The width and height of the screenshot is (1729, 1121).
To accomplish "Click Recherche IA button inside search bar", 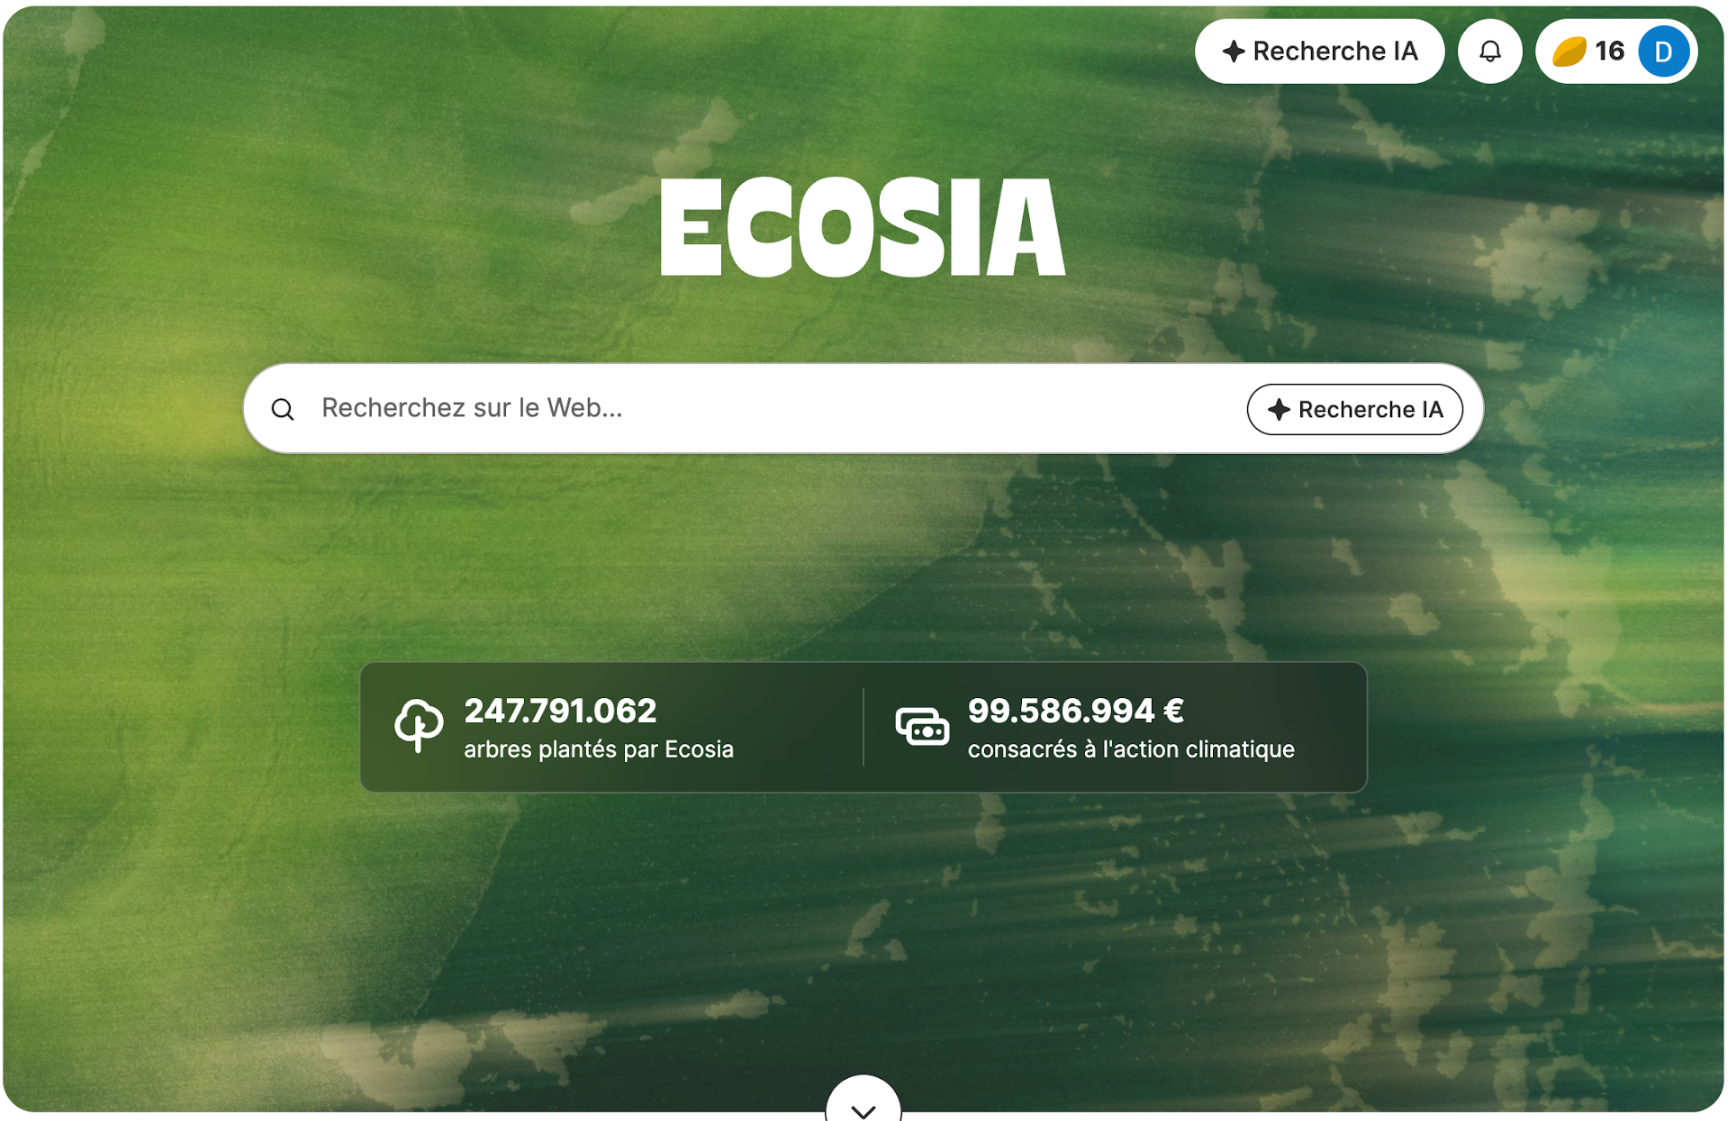I will [1354, 409].
